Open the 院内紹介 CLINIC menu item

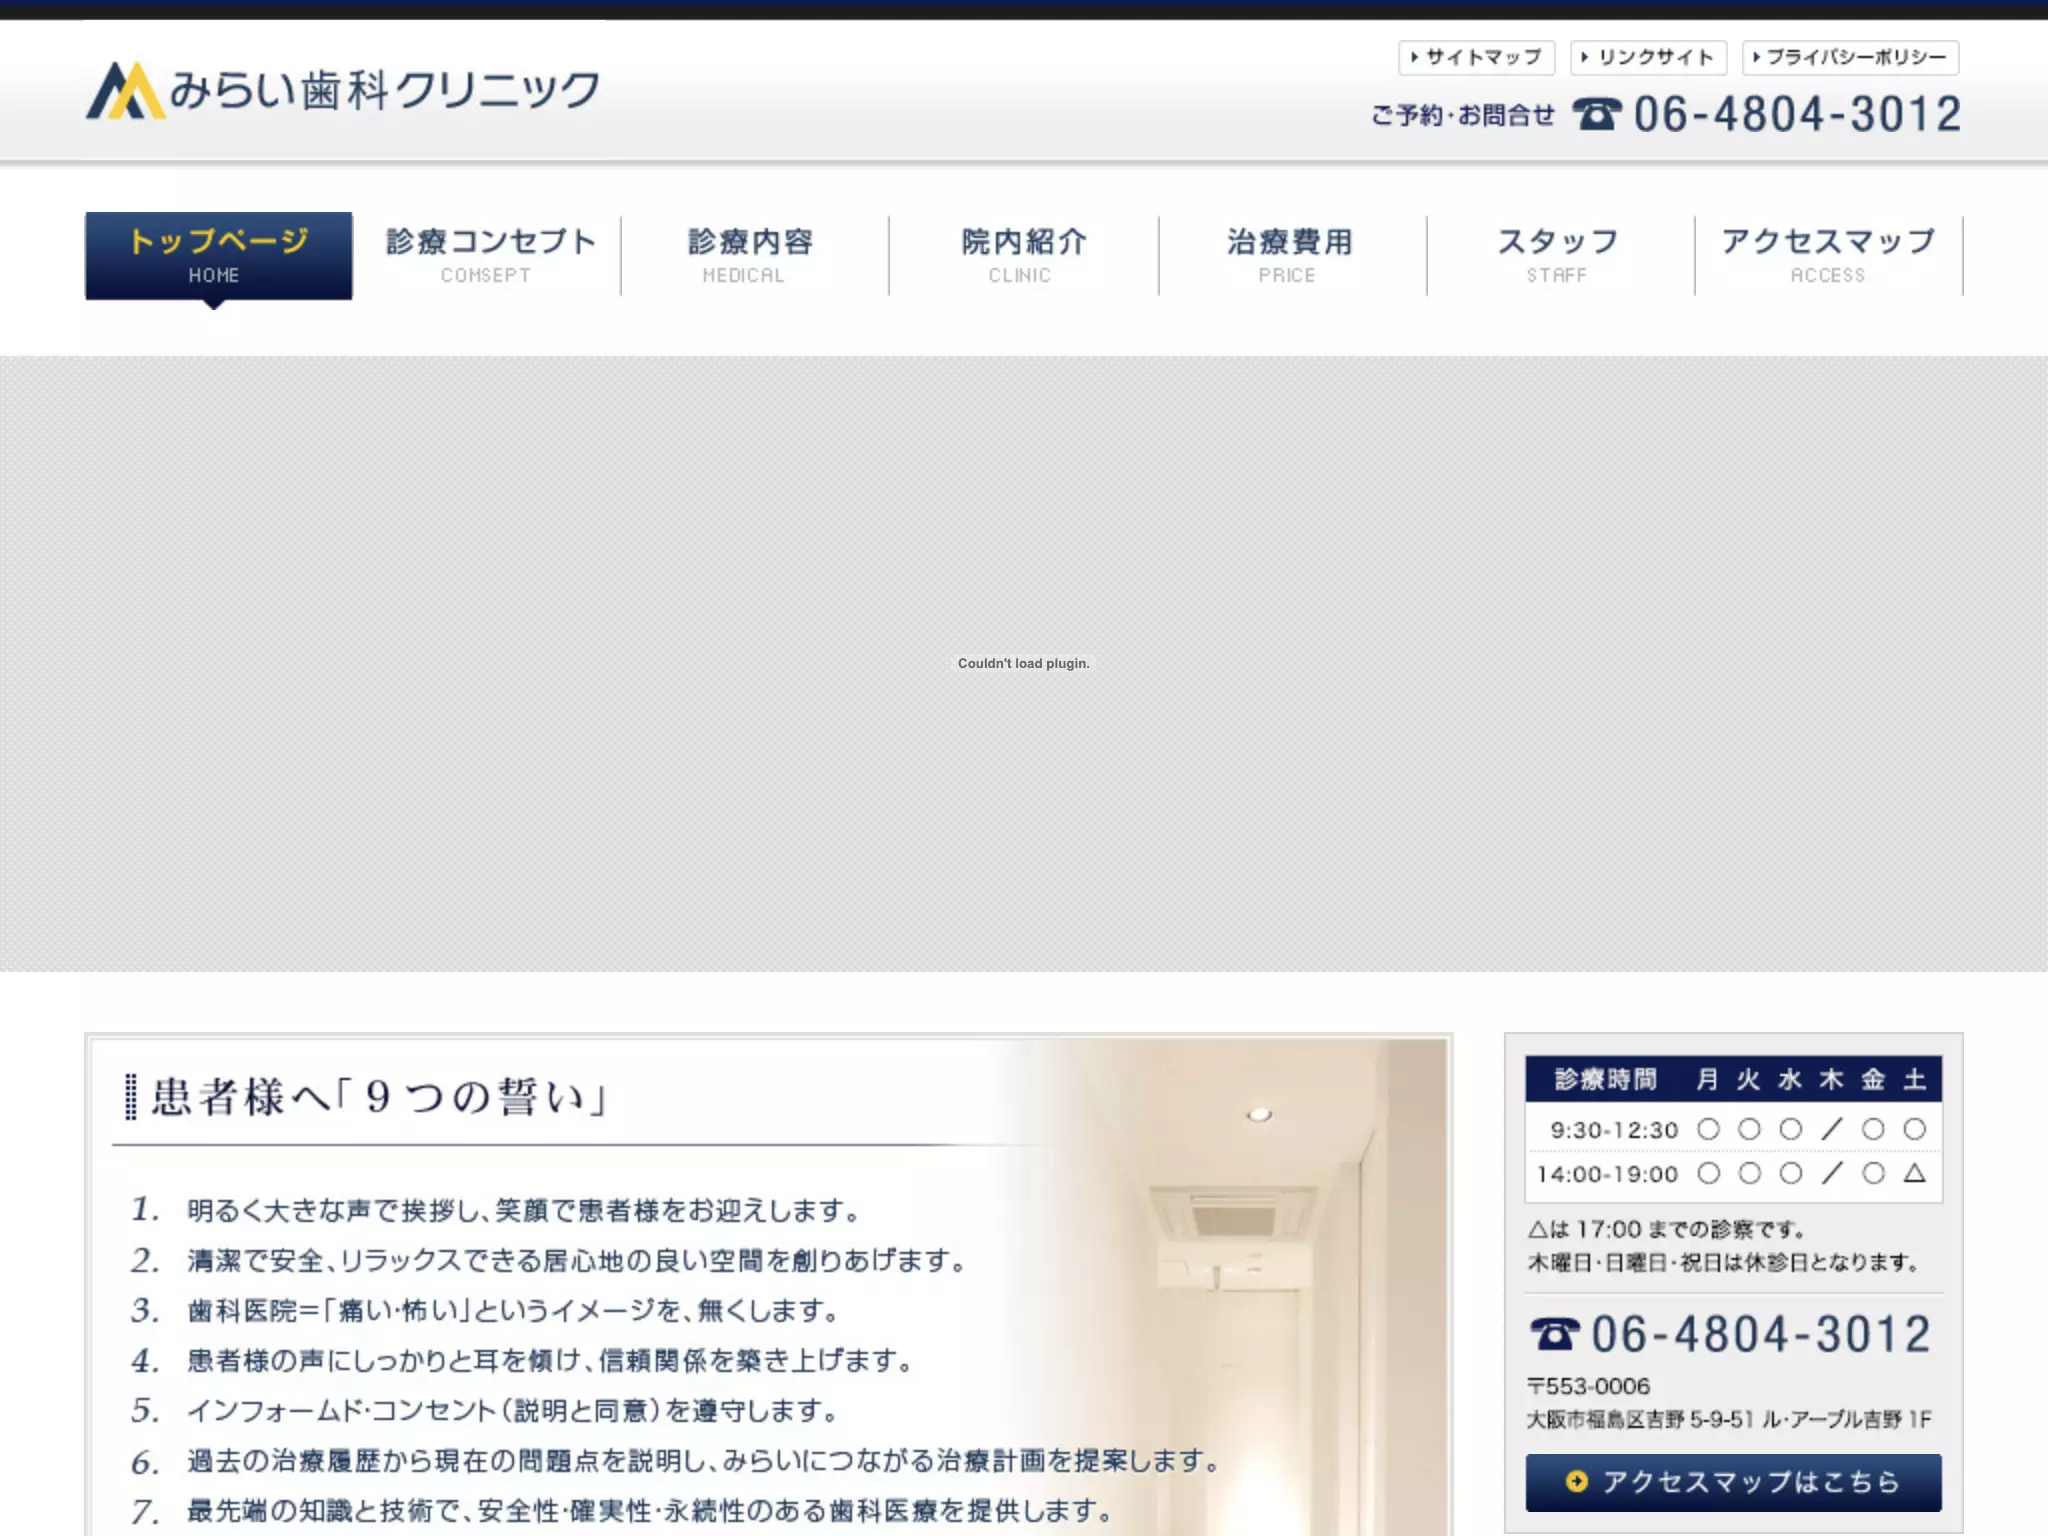click(1023, 256)
